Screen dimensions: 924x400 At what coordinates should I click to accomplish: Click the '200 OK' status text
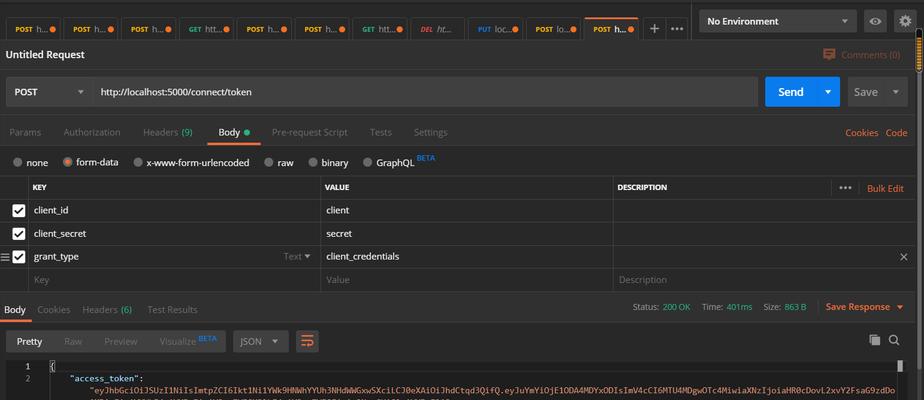[676, 307]
